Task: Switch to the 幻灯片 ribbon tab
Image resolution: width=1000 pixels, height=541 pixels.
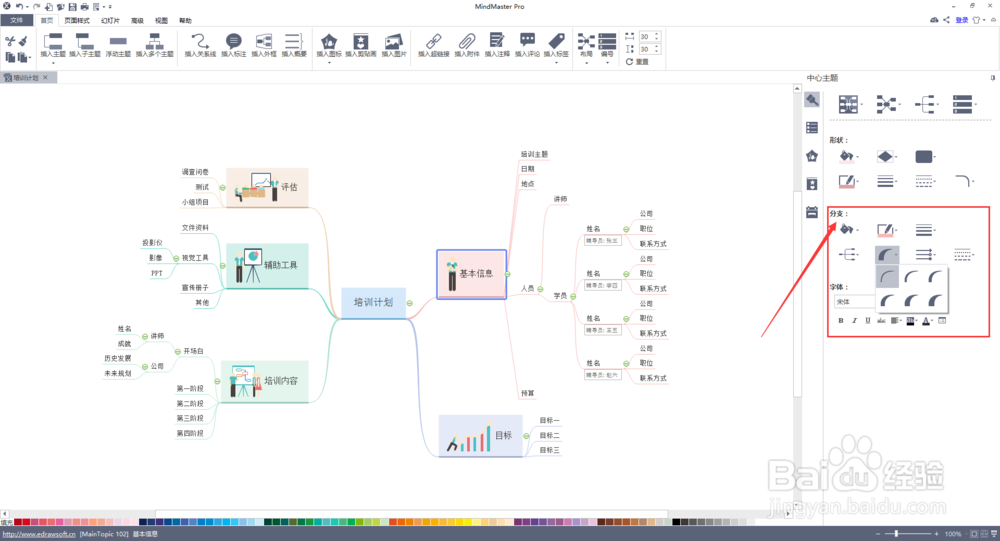Action: point(110,20)
